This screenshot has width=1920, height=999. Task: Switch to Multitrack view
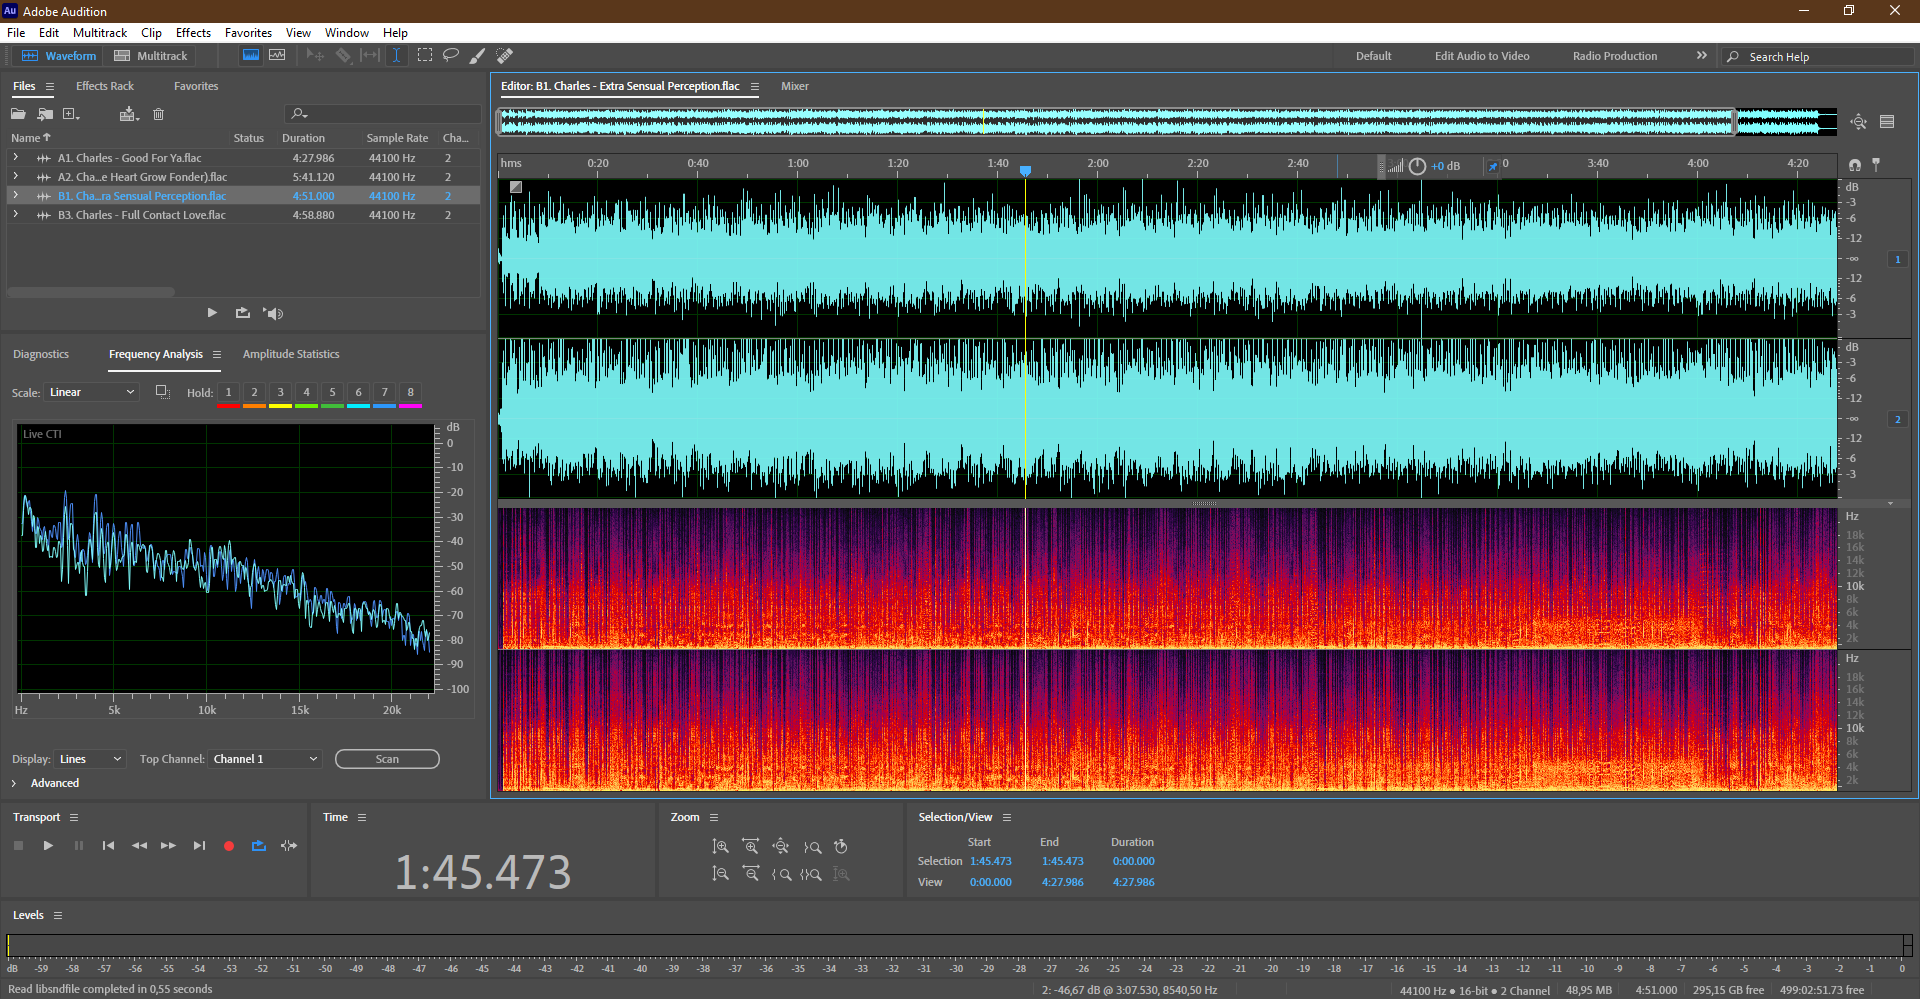tap(151, 56)
